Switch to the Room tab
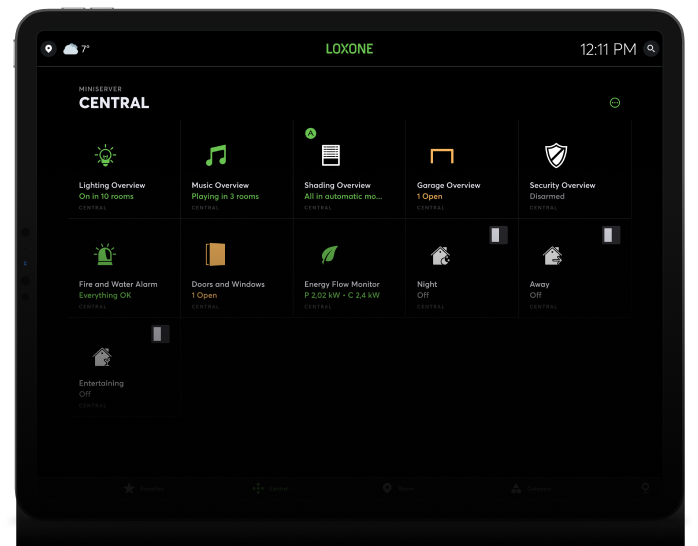Image resolution: width=698 pixels, height=546 pixels. click(398, 489)
